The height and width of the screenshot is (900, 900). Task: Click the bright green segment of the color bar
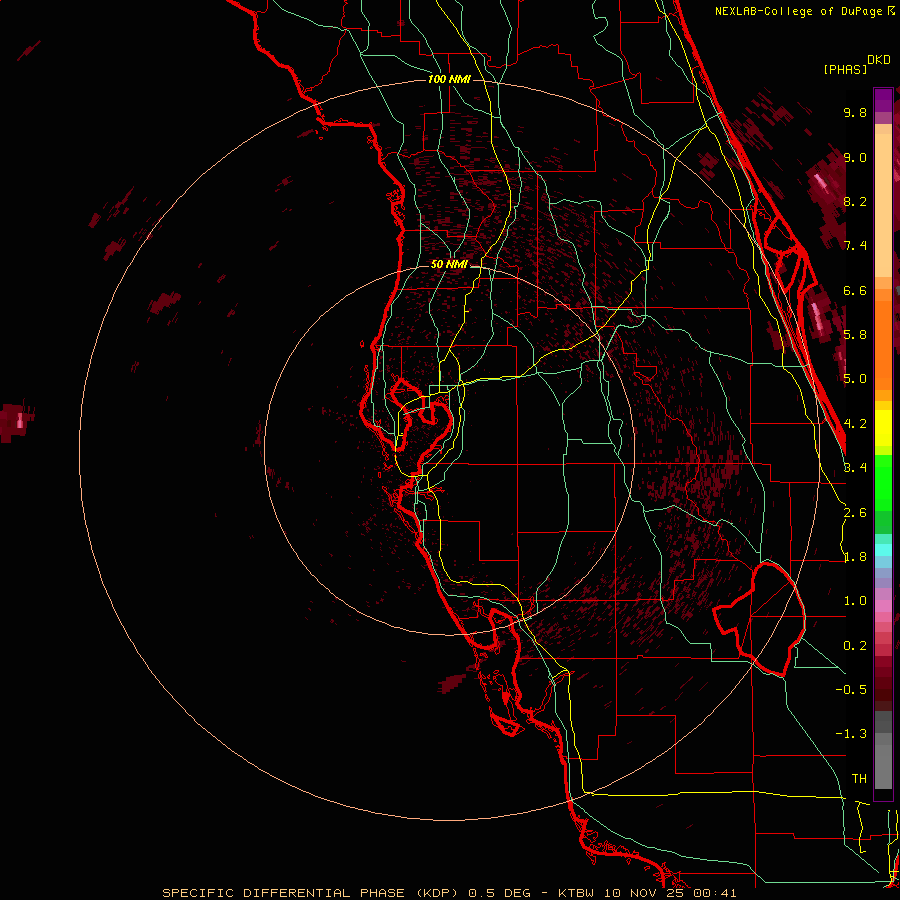click(883, 482)
